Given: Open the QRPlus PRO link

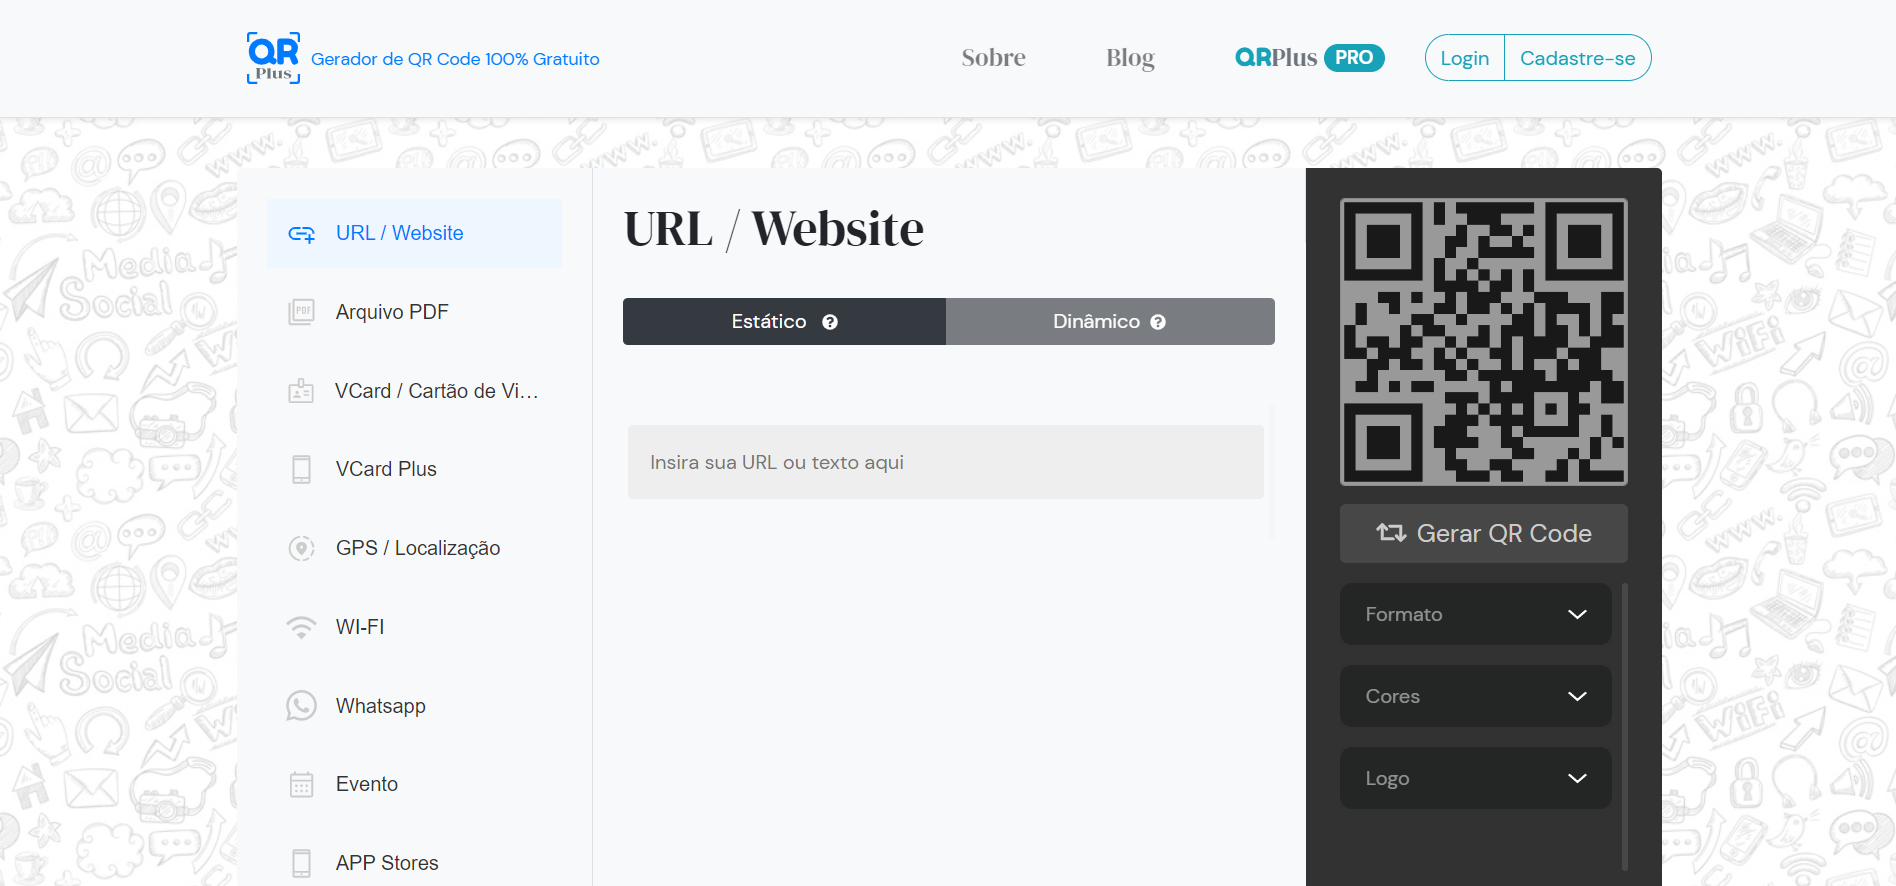Looking at the screenshot, I should point(1309,58).
